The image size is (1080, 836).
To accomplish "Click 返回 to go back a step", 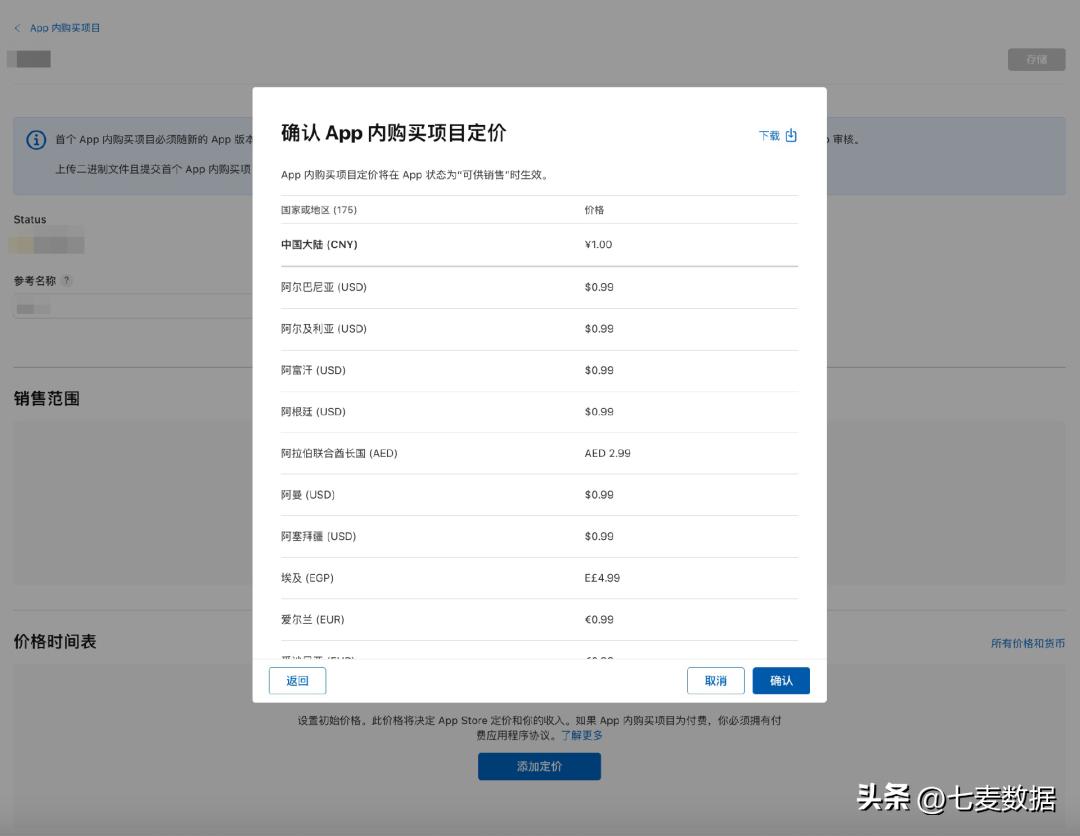I will pos(297,680).
